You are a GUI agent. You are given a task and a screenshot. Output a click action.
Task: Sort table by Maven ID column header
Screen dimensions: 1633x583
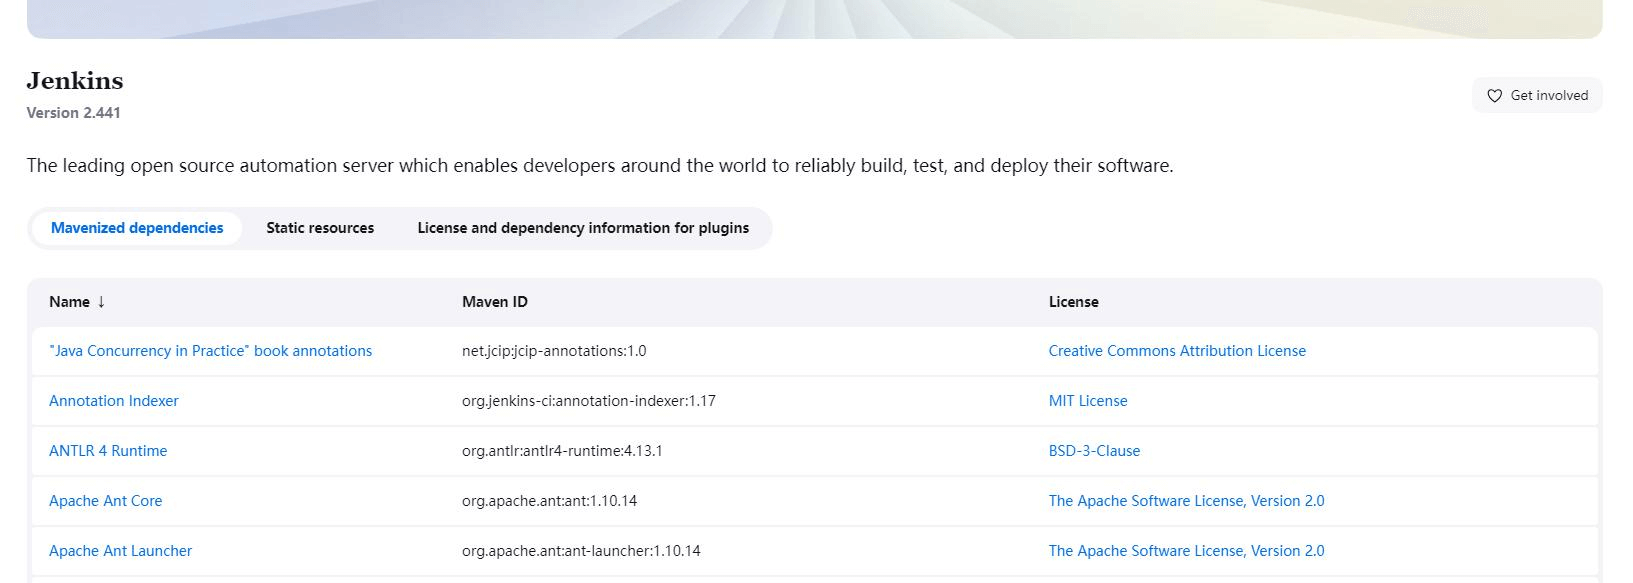pyautogui.click(x=495, y=302)
